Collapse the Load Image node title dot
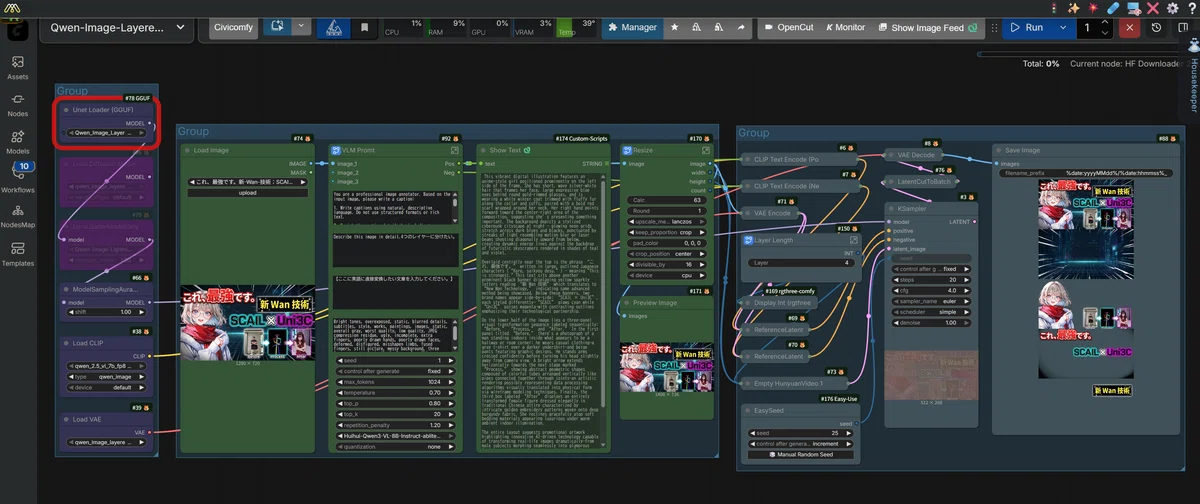 pos(189,150)
